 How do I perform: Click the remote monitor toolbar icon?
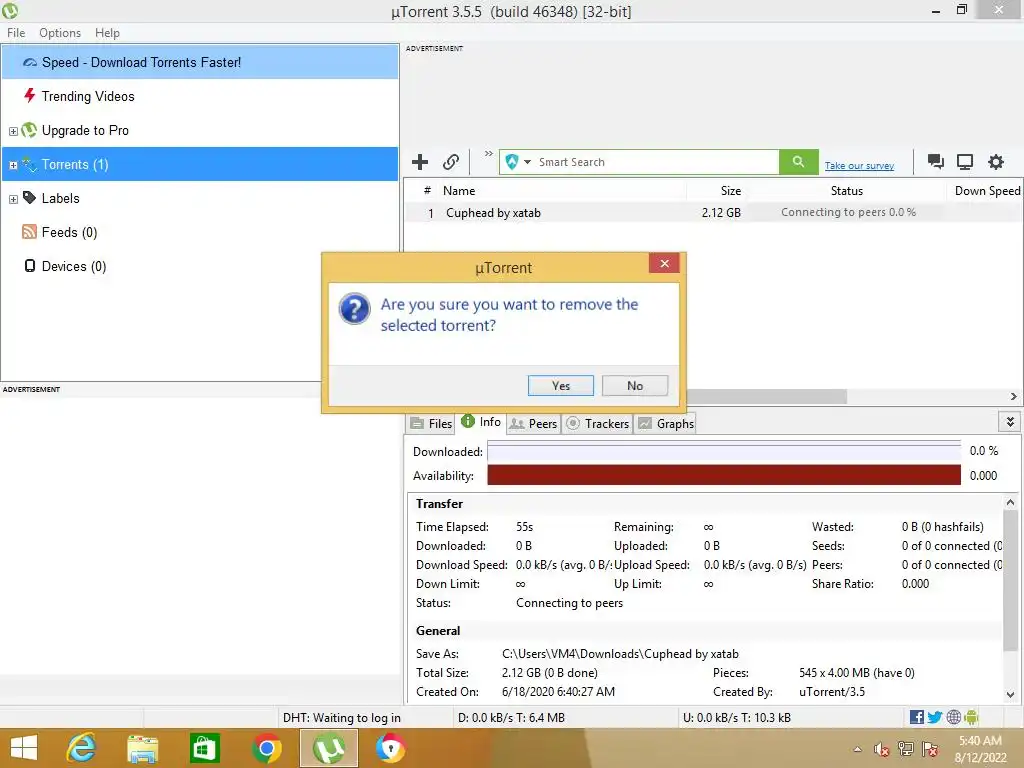(x=965, y=161)
